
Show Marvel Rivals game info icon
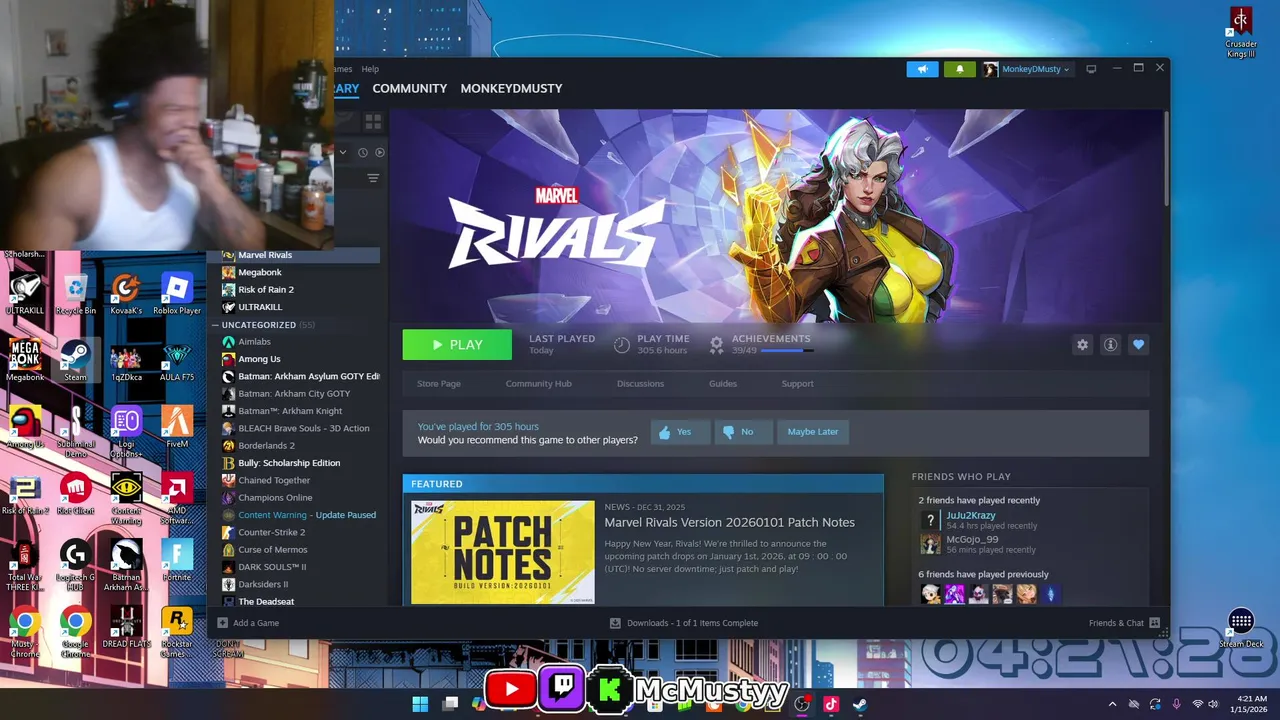[1110, 344]
